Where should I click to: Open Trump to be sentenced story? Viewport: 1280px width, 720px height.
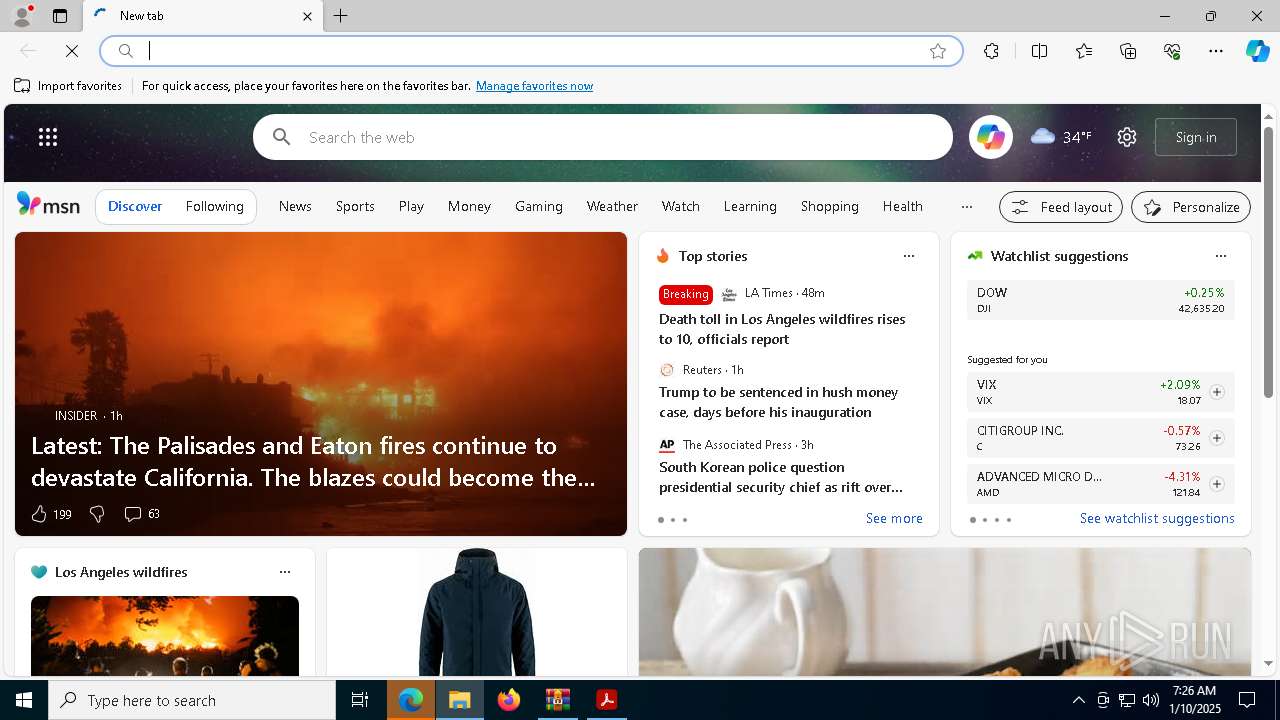coord(779,402)
